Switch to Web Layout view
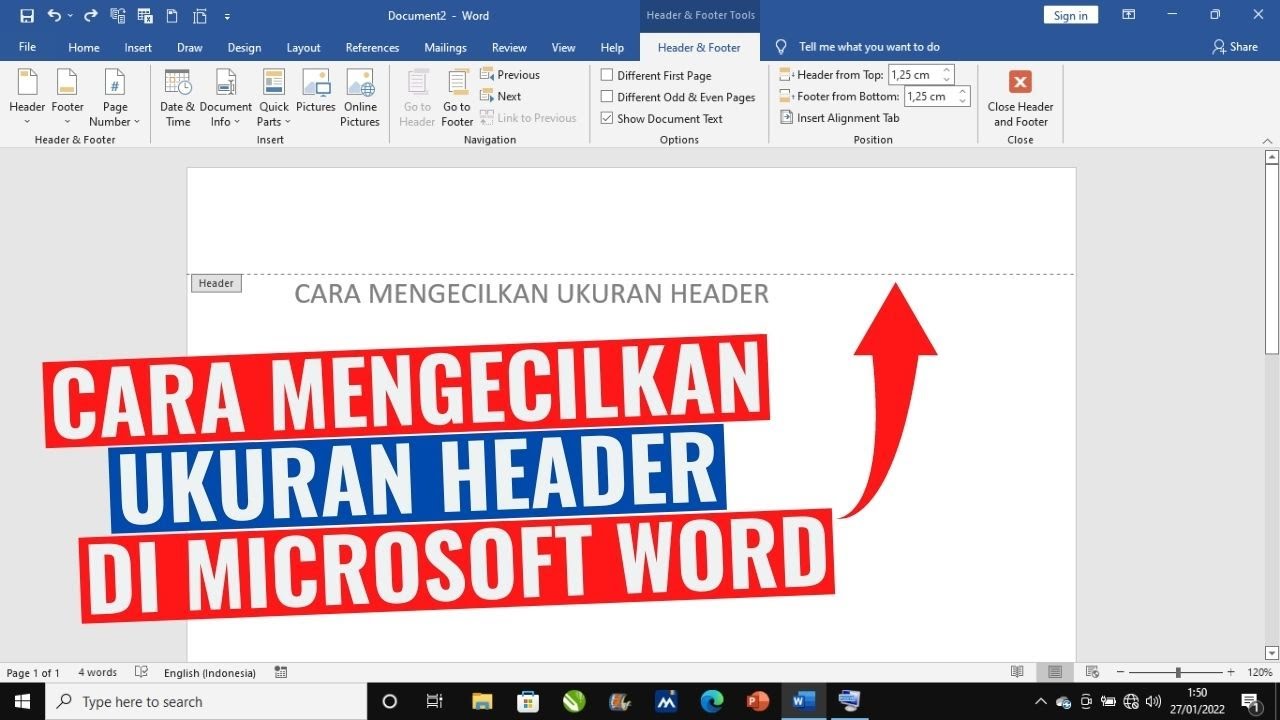This screenshot has height=720, width=1280. click(x=1092, y=673)
